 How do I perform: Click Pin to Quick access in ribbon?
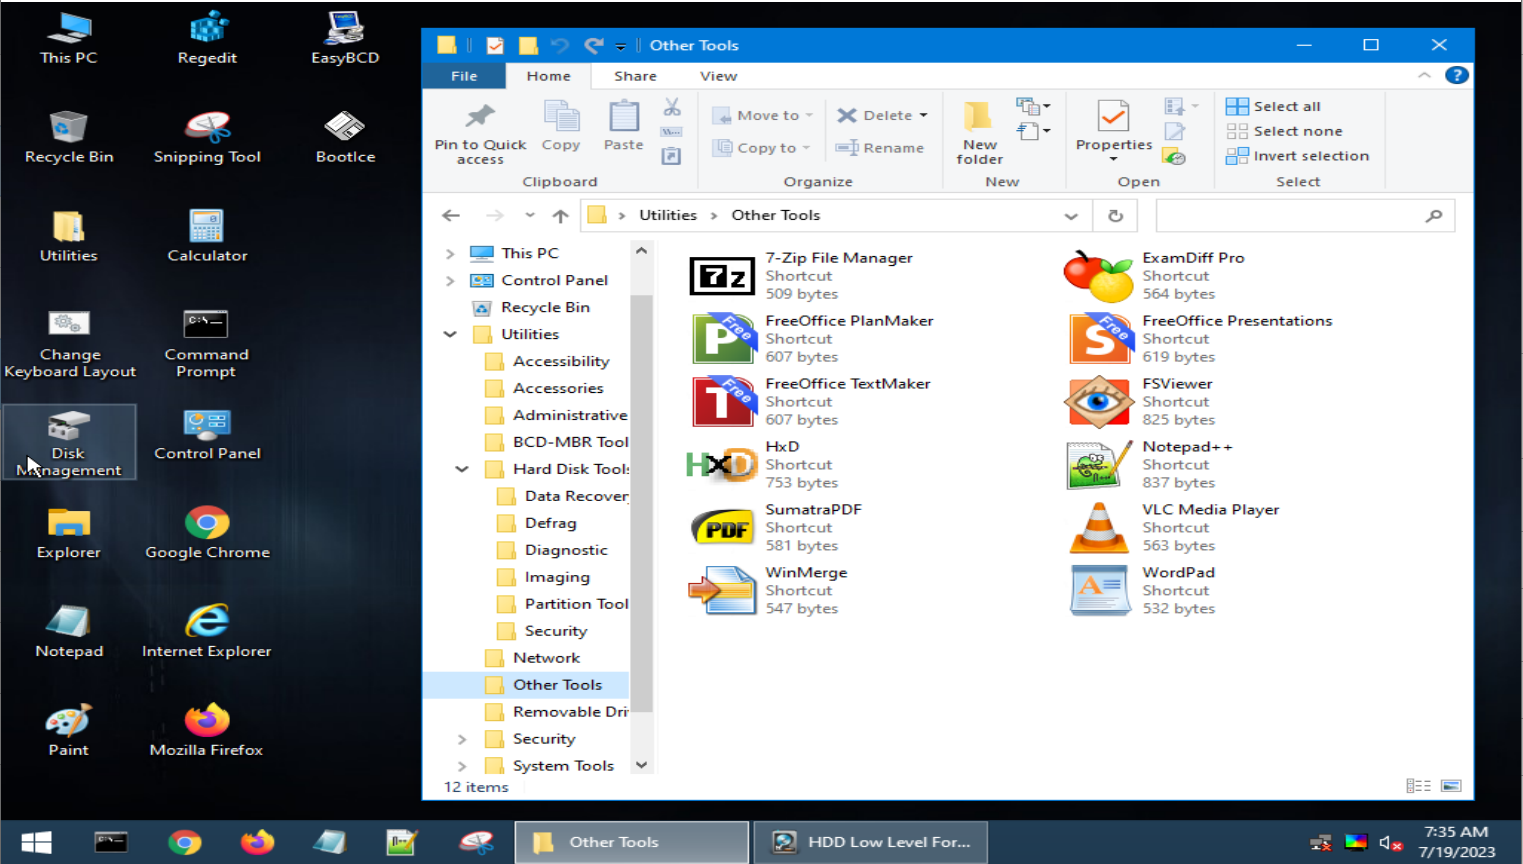click(x=480, y=133)
